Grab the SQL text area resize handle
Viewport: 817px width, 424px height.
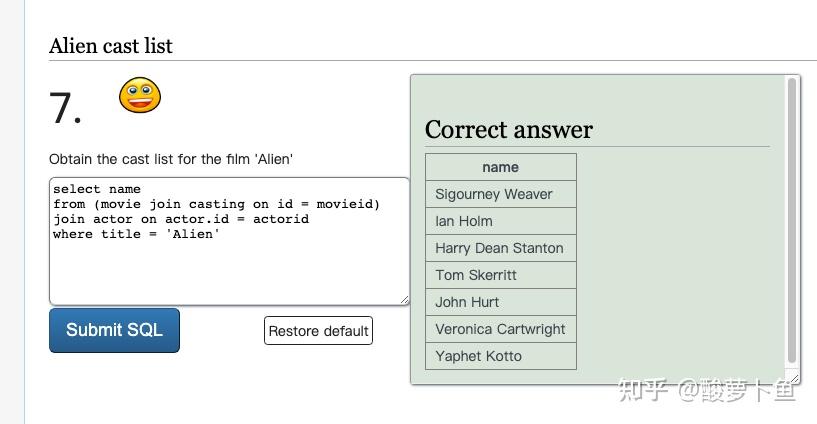404,299
